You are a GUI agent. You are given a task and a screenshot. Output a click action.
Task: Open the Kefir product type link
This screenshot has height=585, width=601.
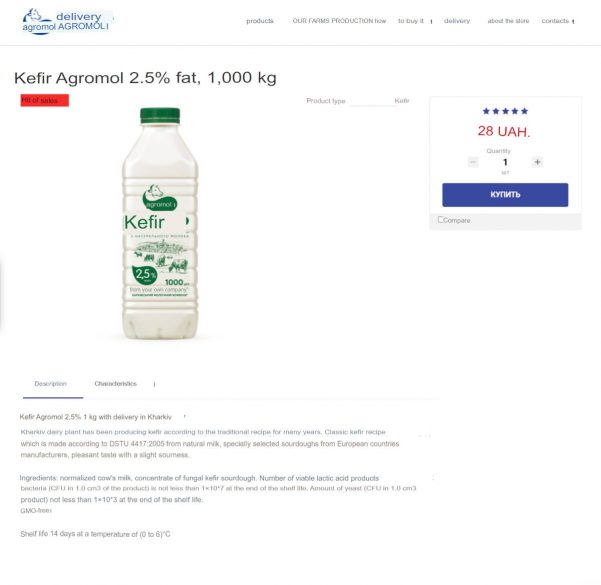coord(402,101)
